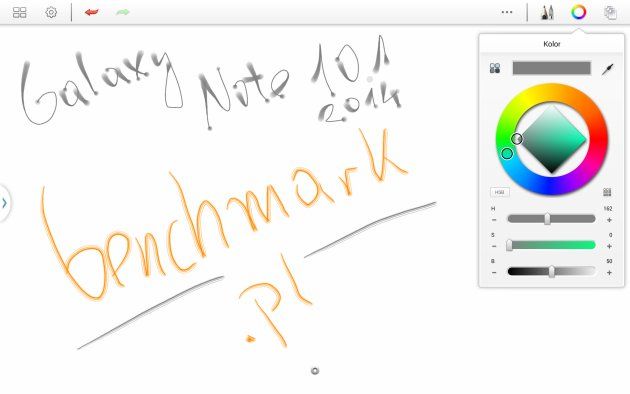Open the settings gear
Screen dimensions: 630x394
coord(51,12)
